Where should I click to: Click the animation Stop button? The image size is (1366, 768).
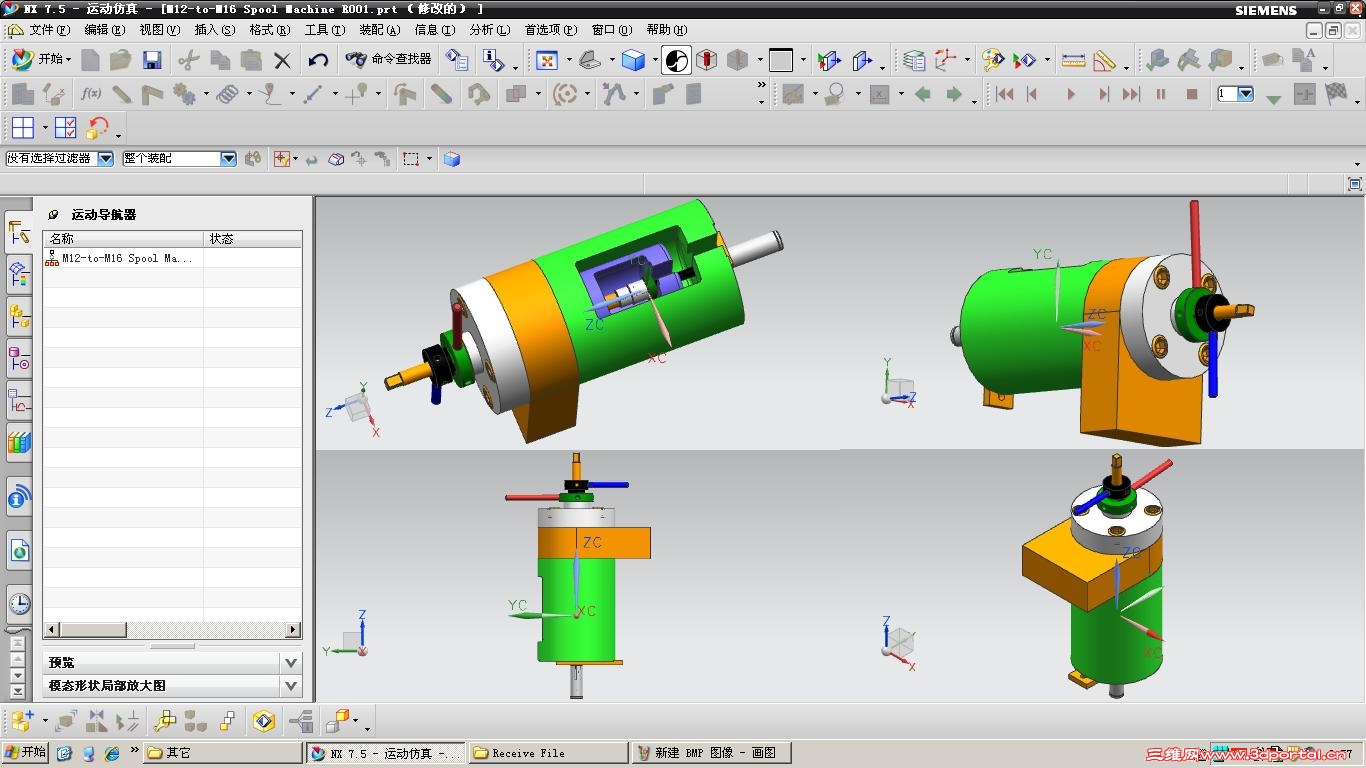pos(1192,94)
